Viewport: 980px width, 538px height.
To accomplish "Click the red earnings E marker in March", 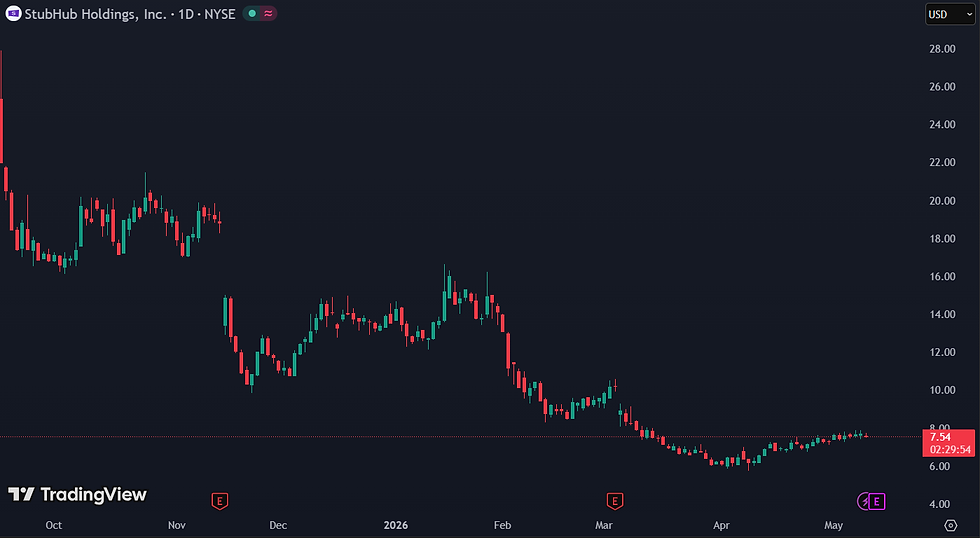I will [x=615, y=501].
